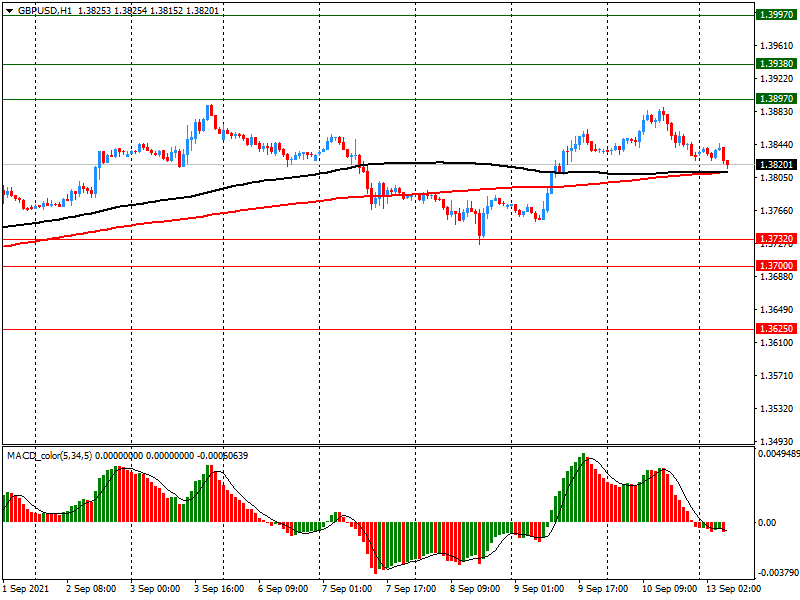Click the GBPUSD,H1 chart title text

click(45, 10)
